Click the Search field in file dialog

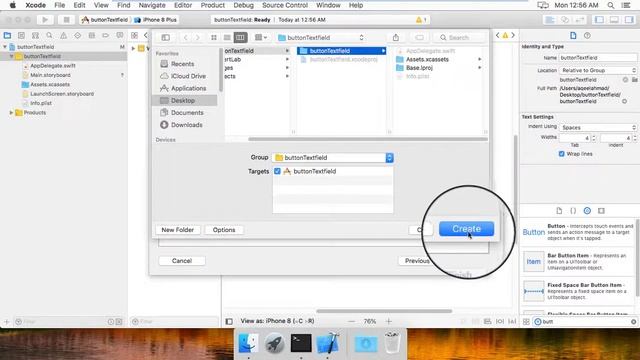[x=460, y=38]
